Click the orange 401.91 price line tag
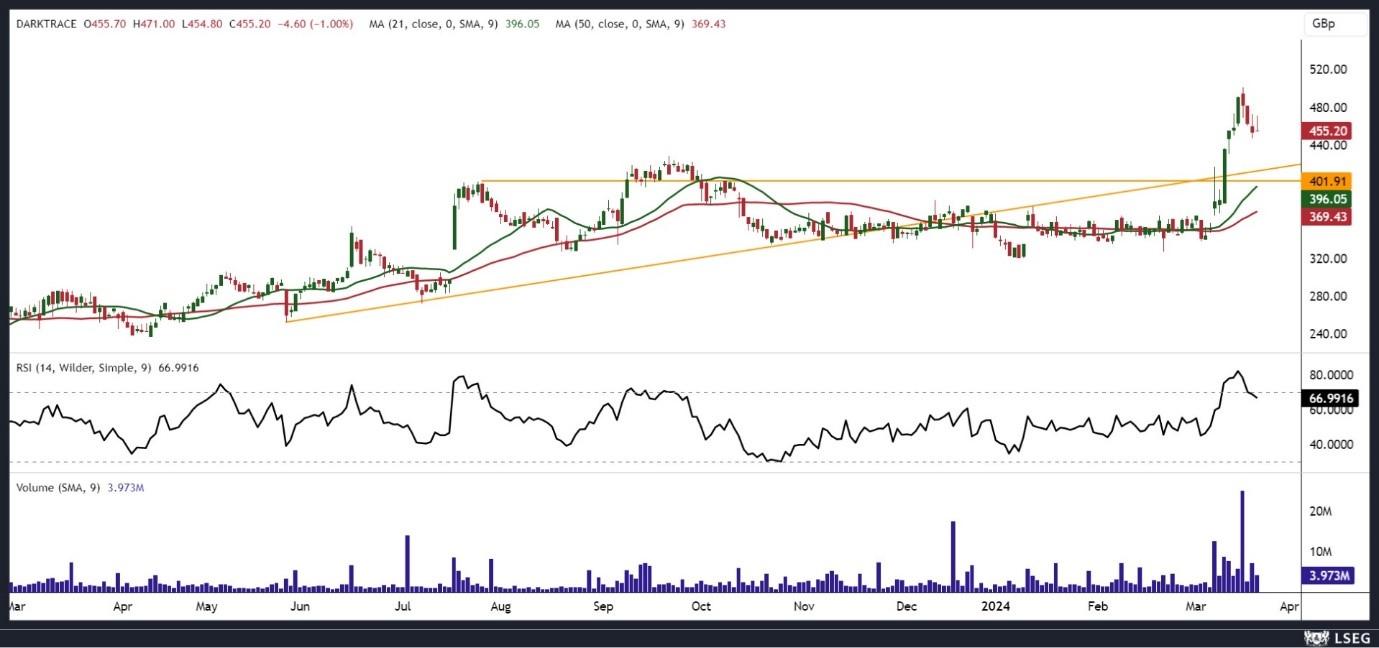This screenshot has width=1379, height=648. pyautogui.click(x=1327, y=181)
